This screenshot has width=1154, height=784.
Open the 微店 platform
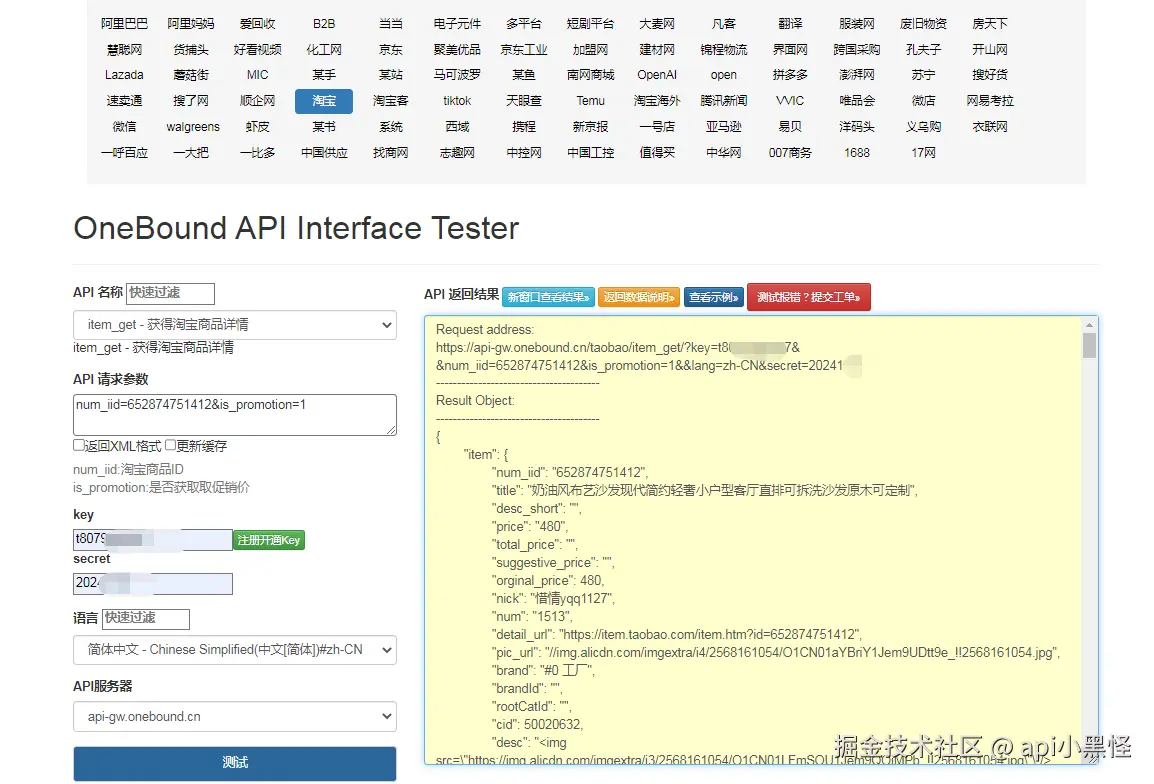[x=924, y=101]
